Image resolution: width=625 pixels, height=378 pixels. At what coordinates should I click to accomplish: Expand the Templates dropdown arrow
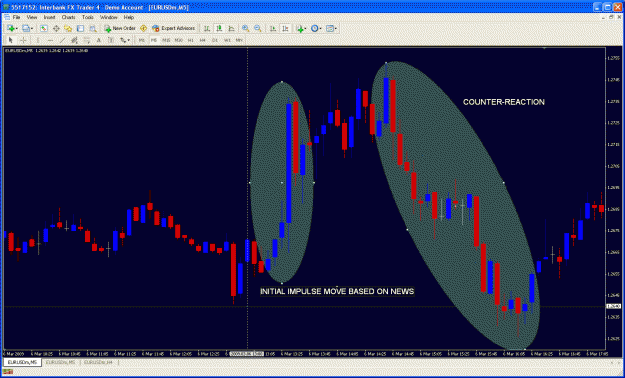(336, 28)
